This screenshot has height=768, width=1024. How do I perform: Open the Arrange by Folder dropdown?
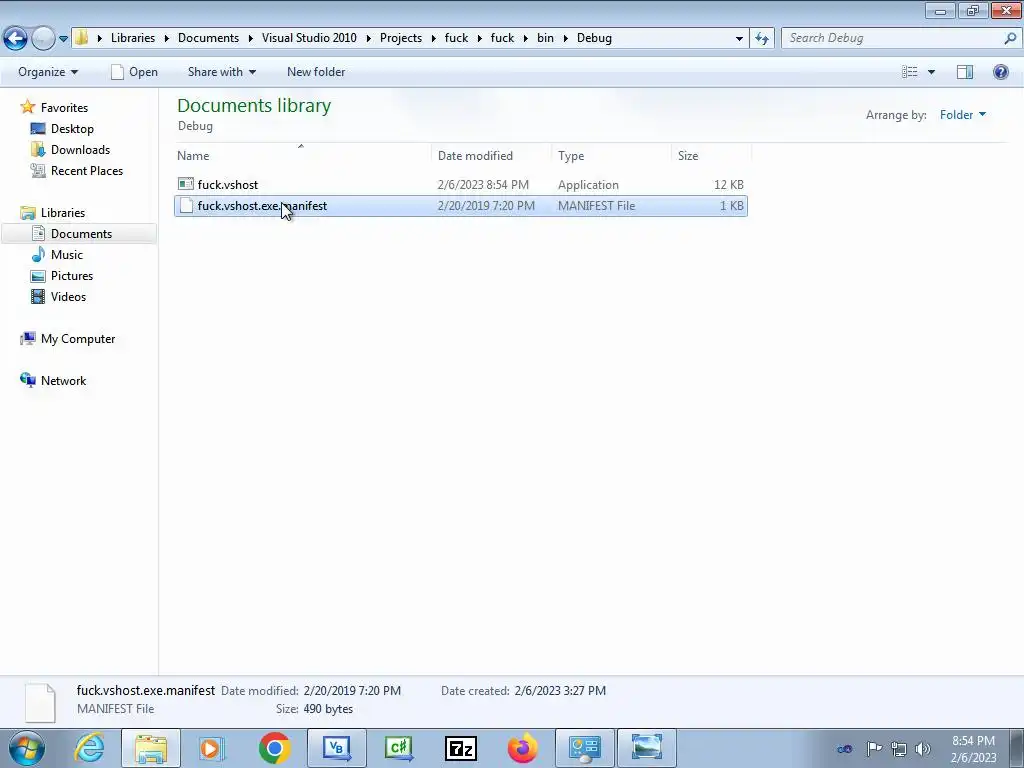963,115
